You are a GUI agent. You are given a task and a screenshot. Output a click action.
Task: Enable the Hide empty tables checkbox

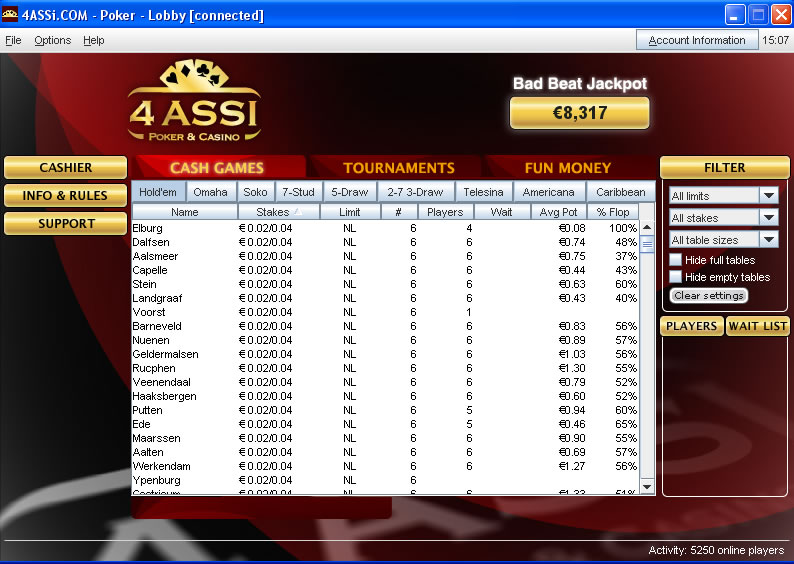675,277
